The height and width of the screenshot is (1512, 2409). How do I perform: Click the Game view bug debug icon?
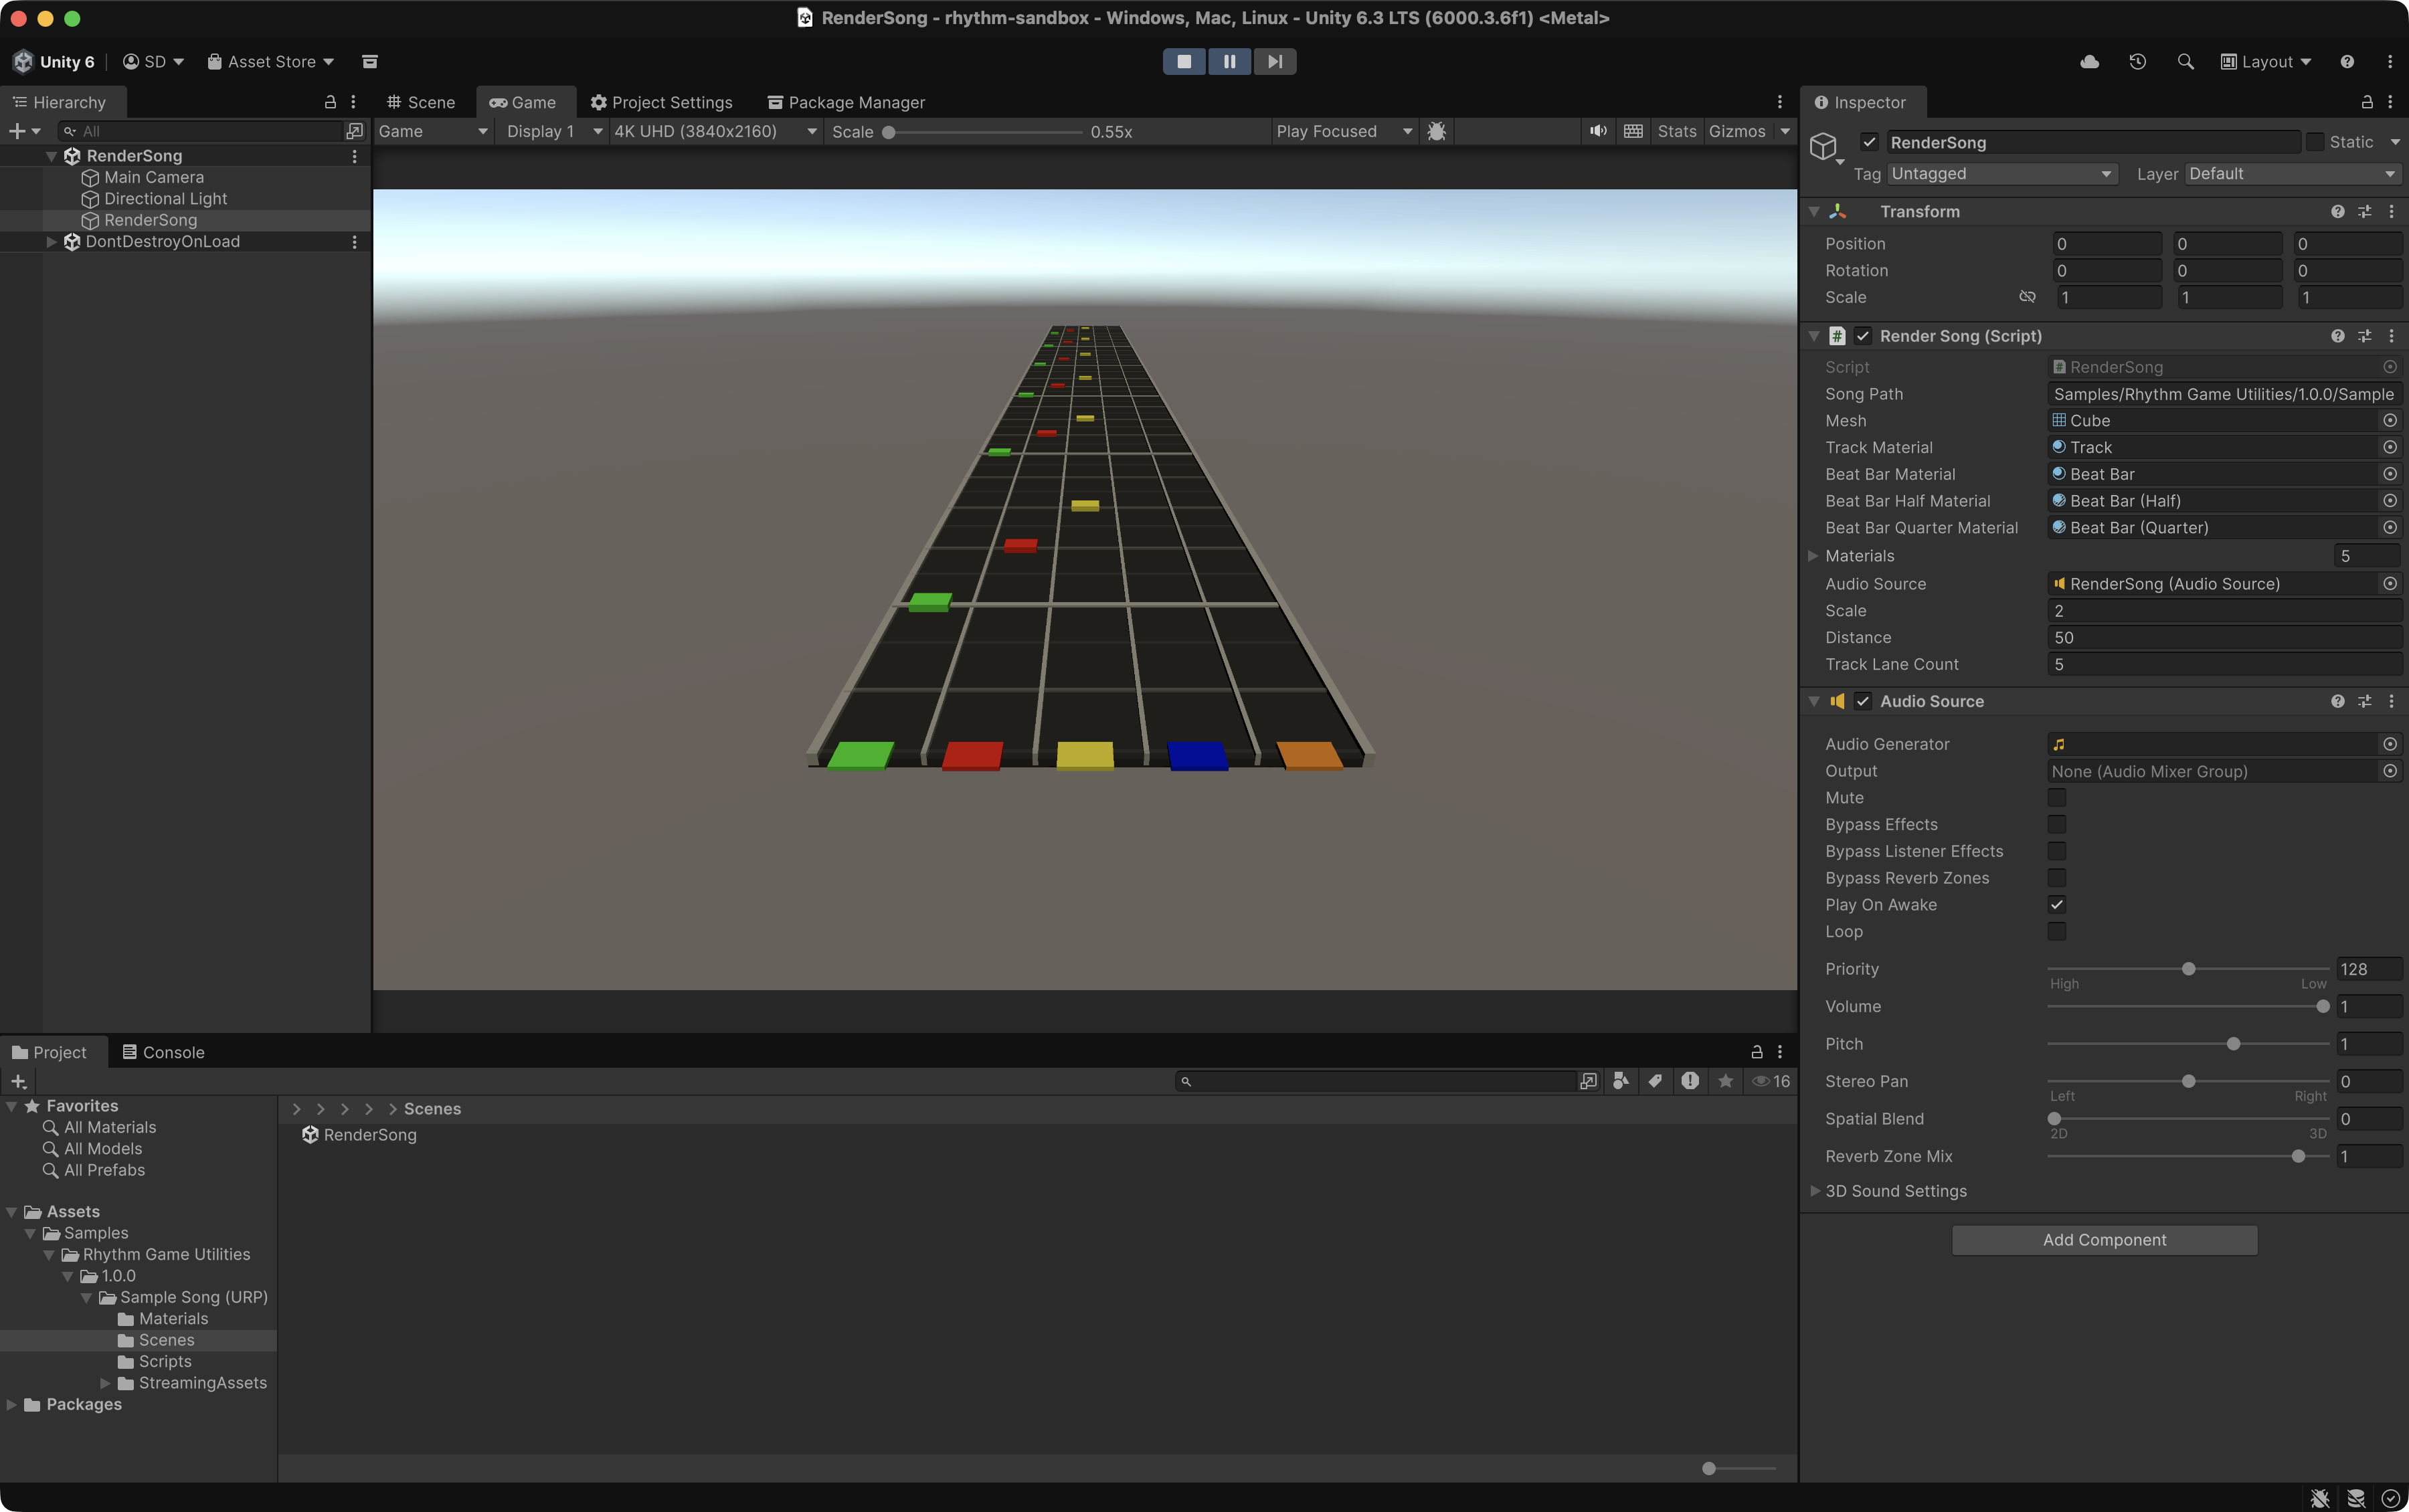click(1436, 131)
